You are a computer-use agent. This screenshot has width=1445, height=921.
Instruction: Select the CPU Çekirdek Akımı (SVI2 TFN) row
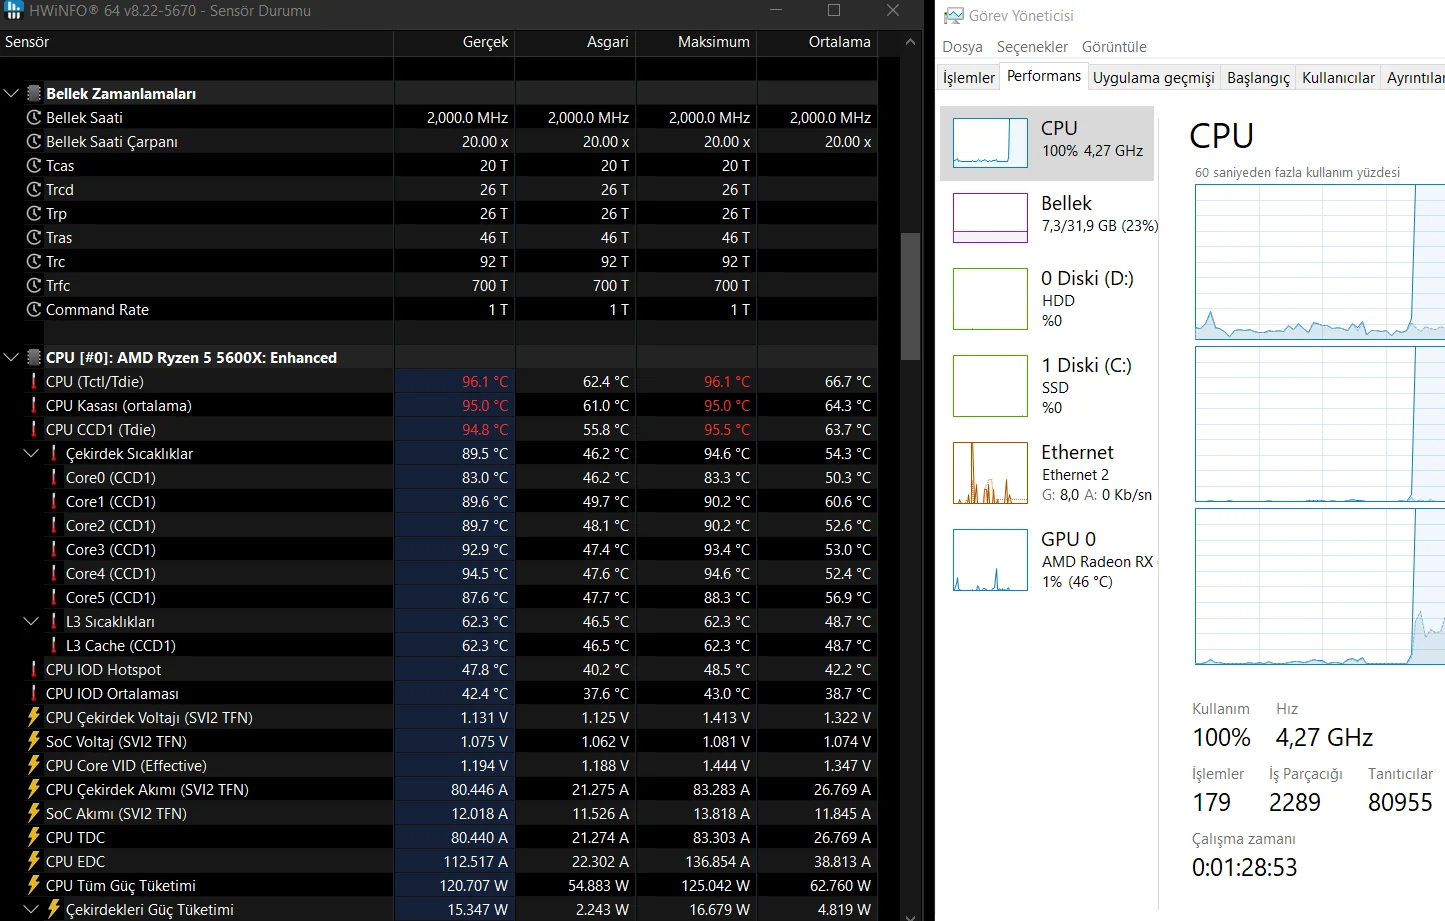pyautogui.click(x=439, y=790)
